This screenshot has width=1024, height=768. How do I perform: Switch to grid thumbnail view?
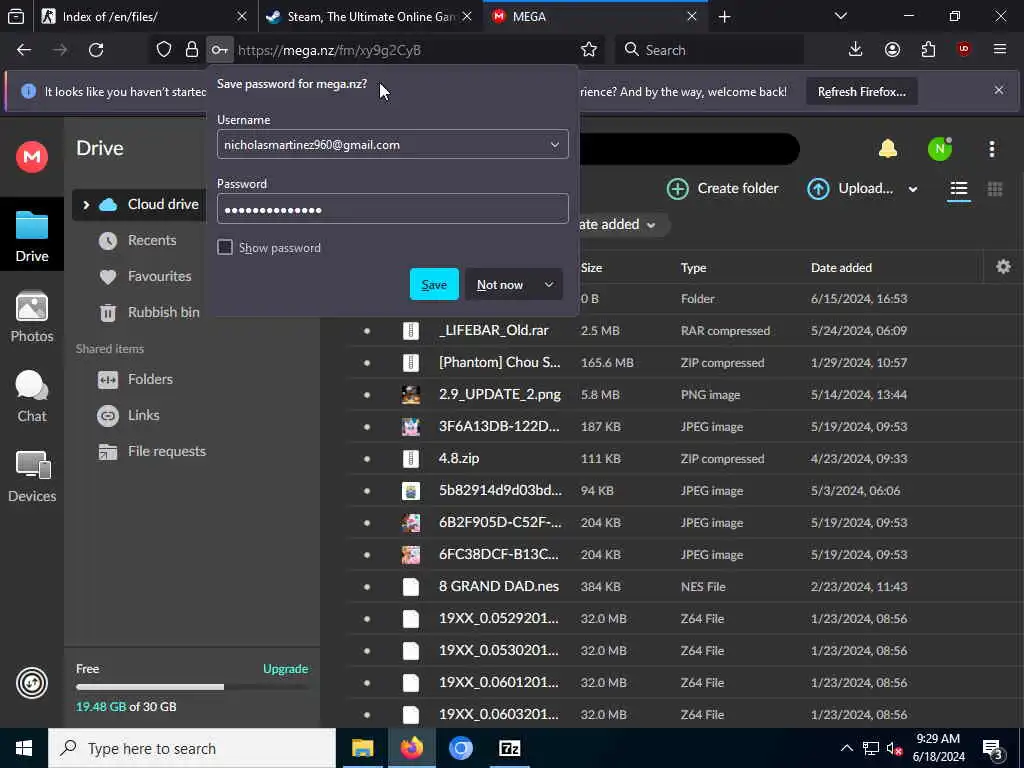[995, 189]
